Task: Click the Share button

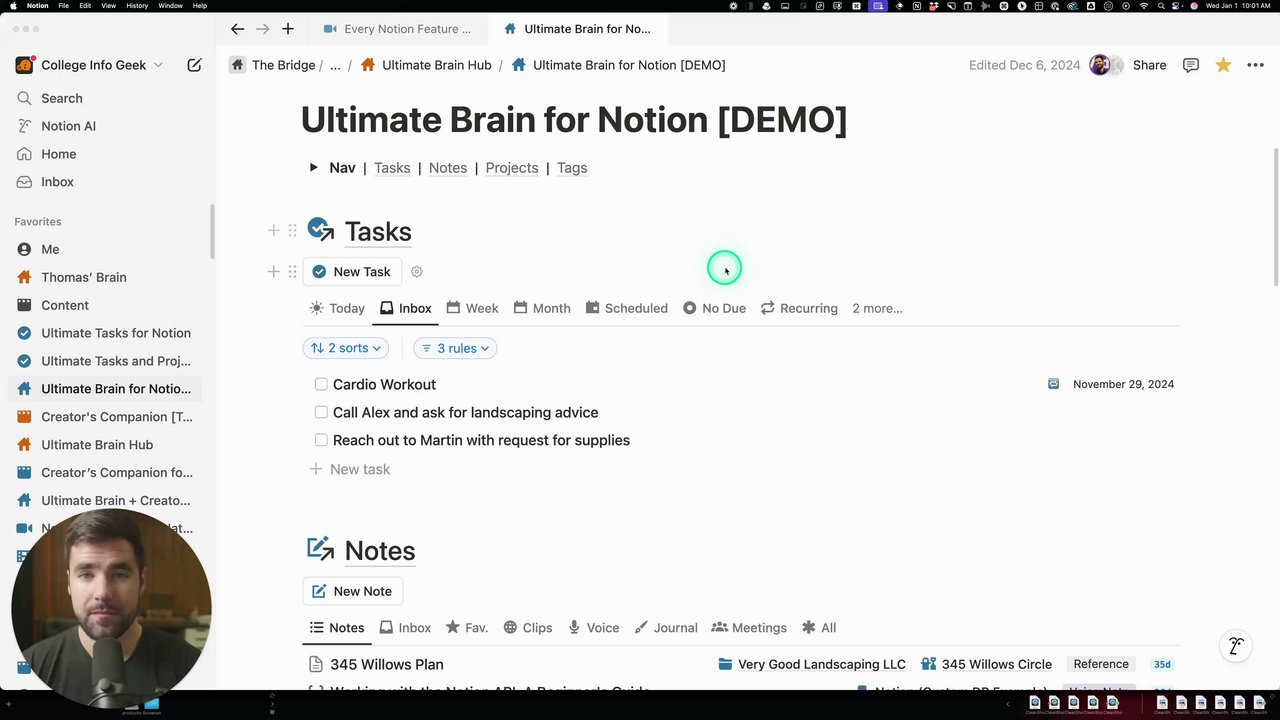Action: point(1149,65)
